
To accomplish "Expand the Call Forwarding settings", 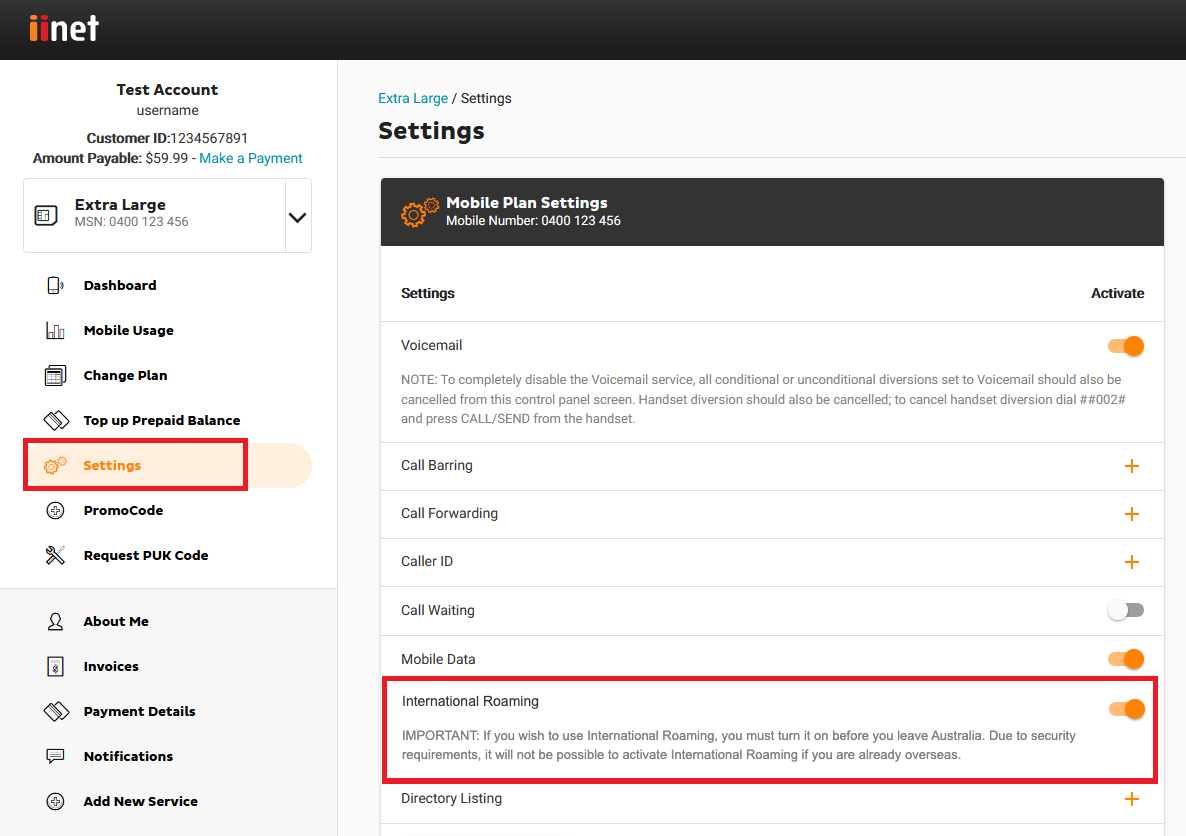I will (1131, 514).
